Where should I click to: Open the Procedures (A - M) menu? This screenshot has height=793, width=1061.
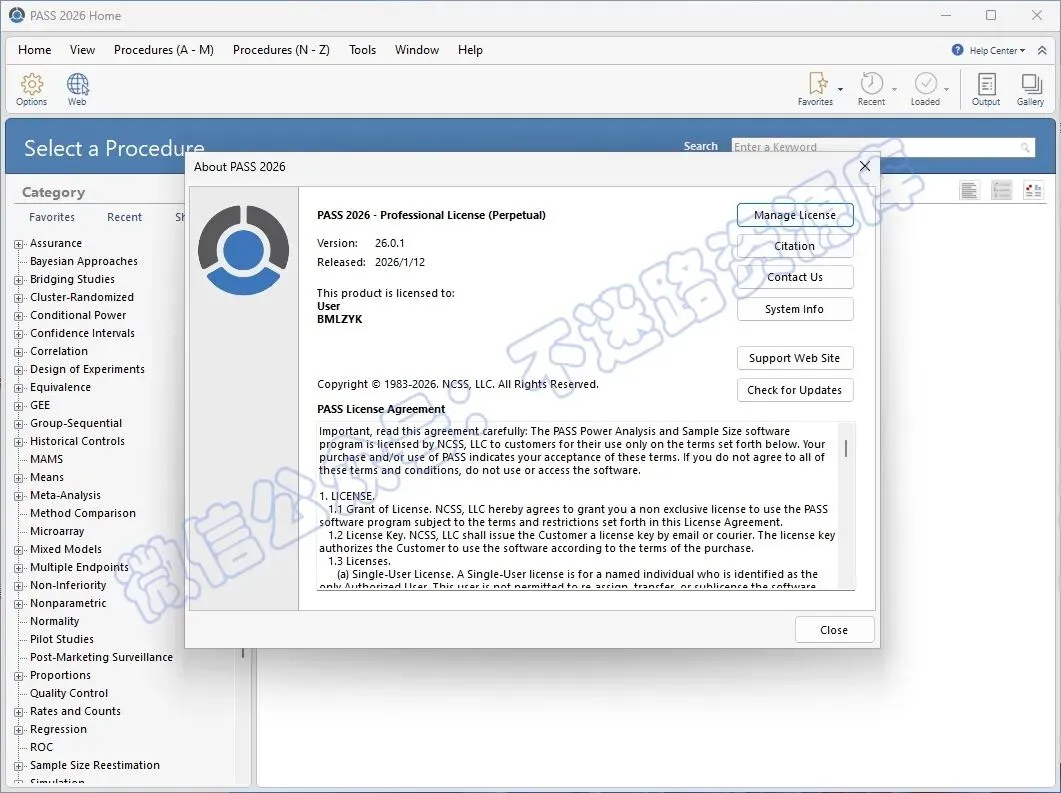click(164, 50)
